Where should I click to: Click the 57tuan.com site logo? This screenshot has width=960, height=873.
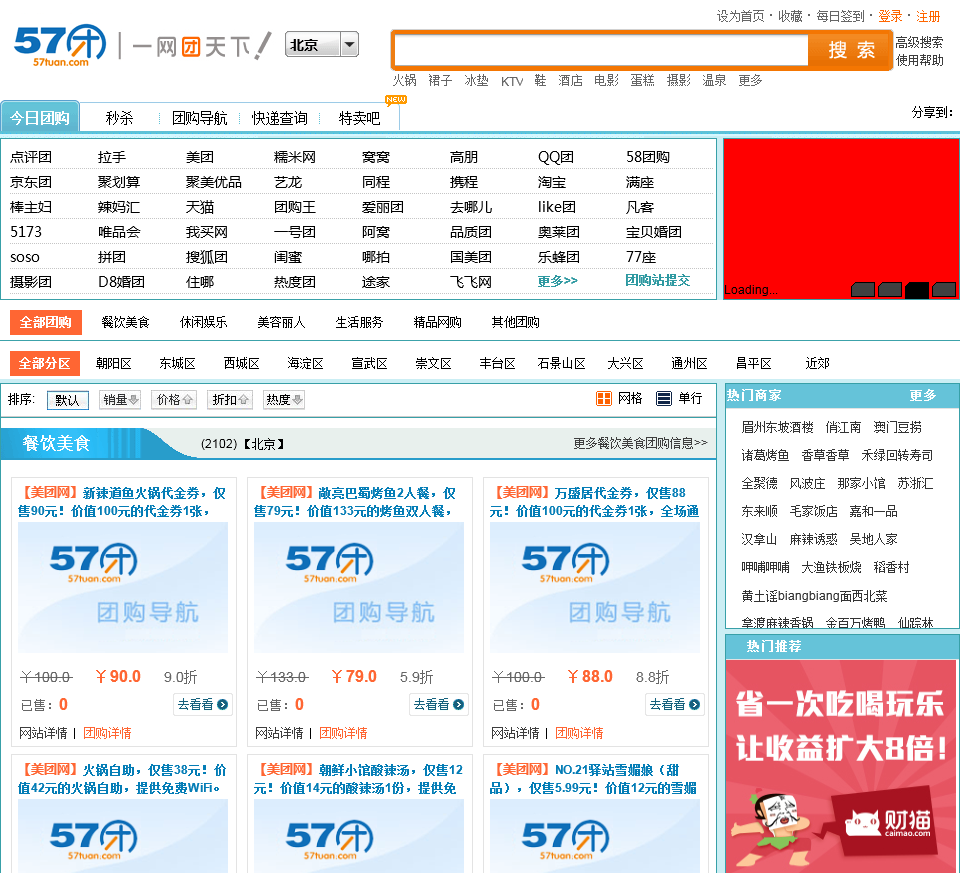60,45
